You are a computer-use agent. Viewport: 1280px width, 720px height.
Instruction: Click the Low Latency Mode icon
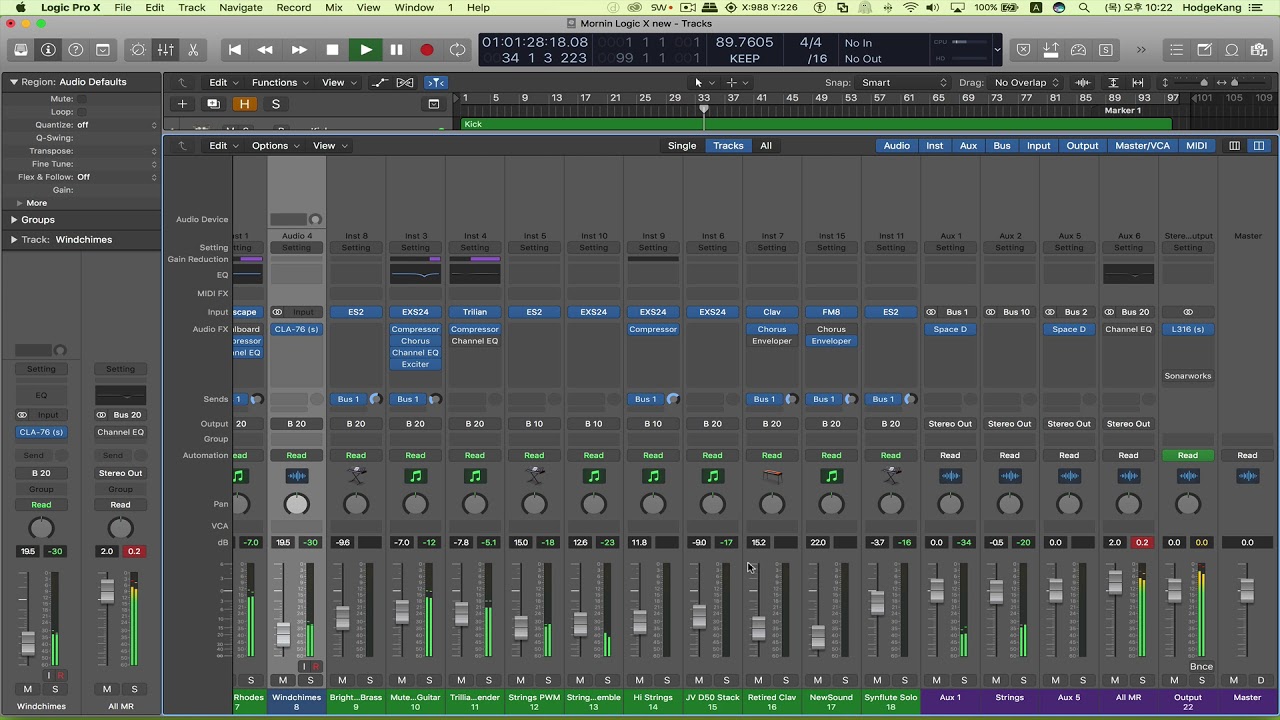click(1078, 50)
